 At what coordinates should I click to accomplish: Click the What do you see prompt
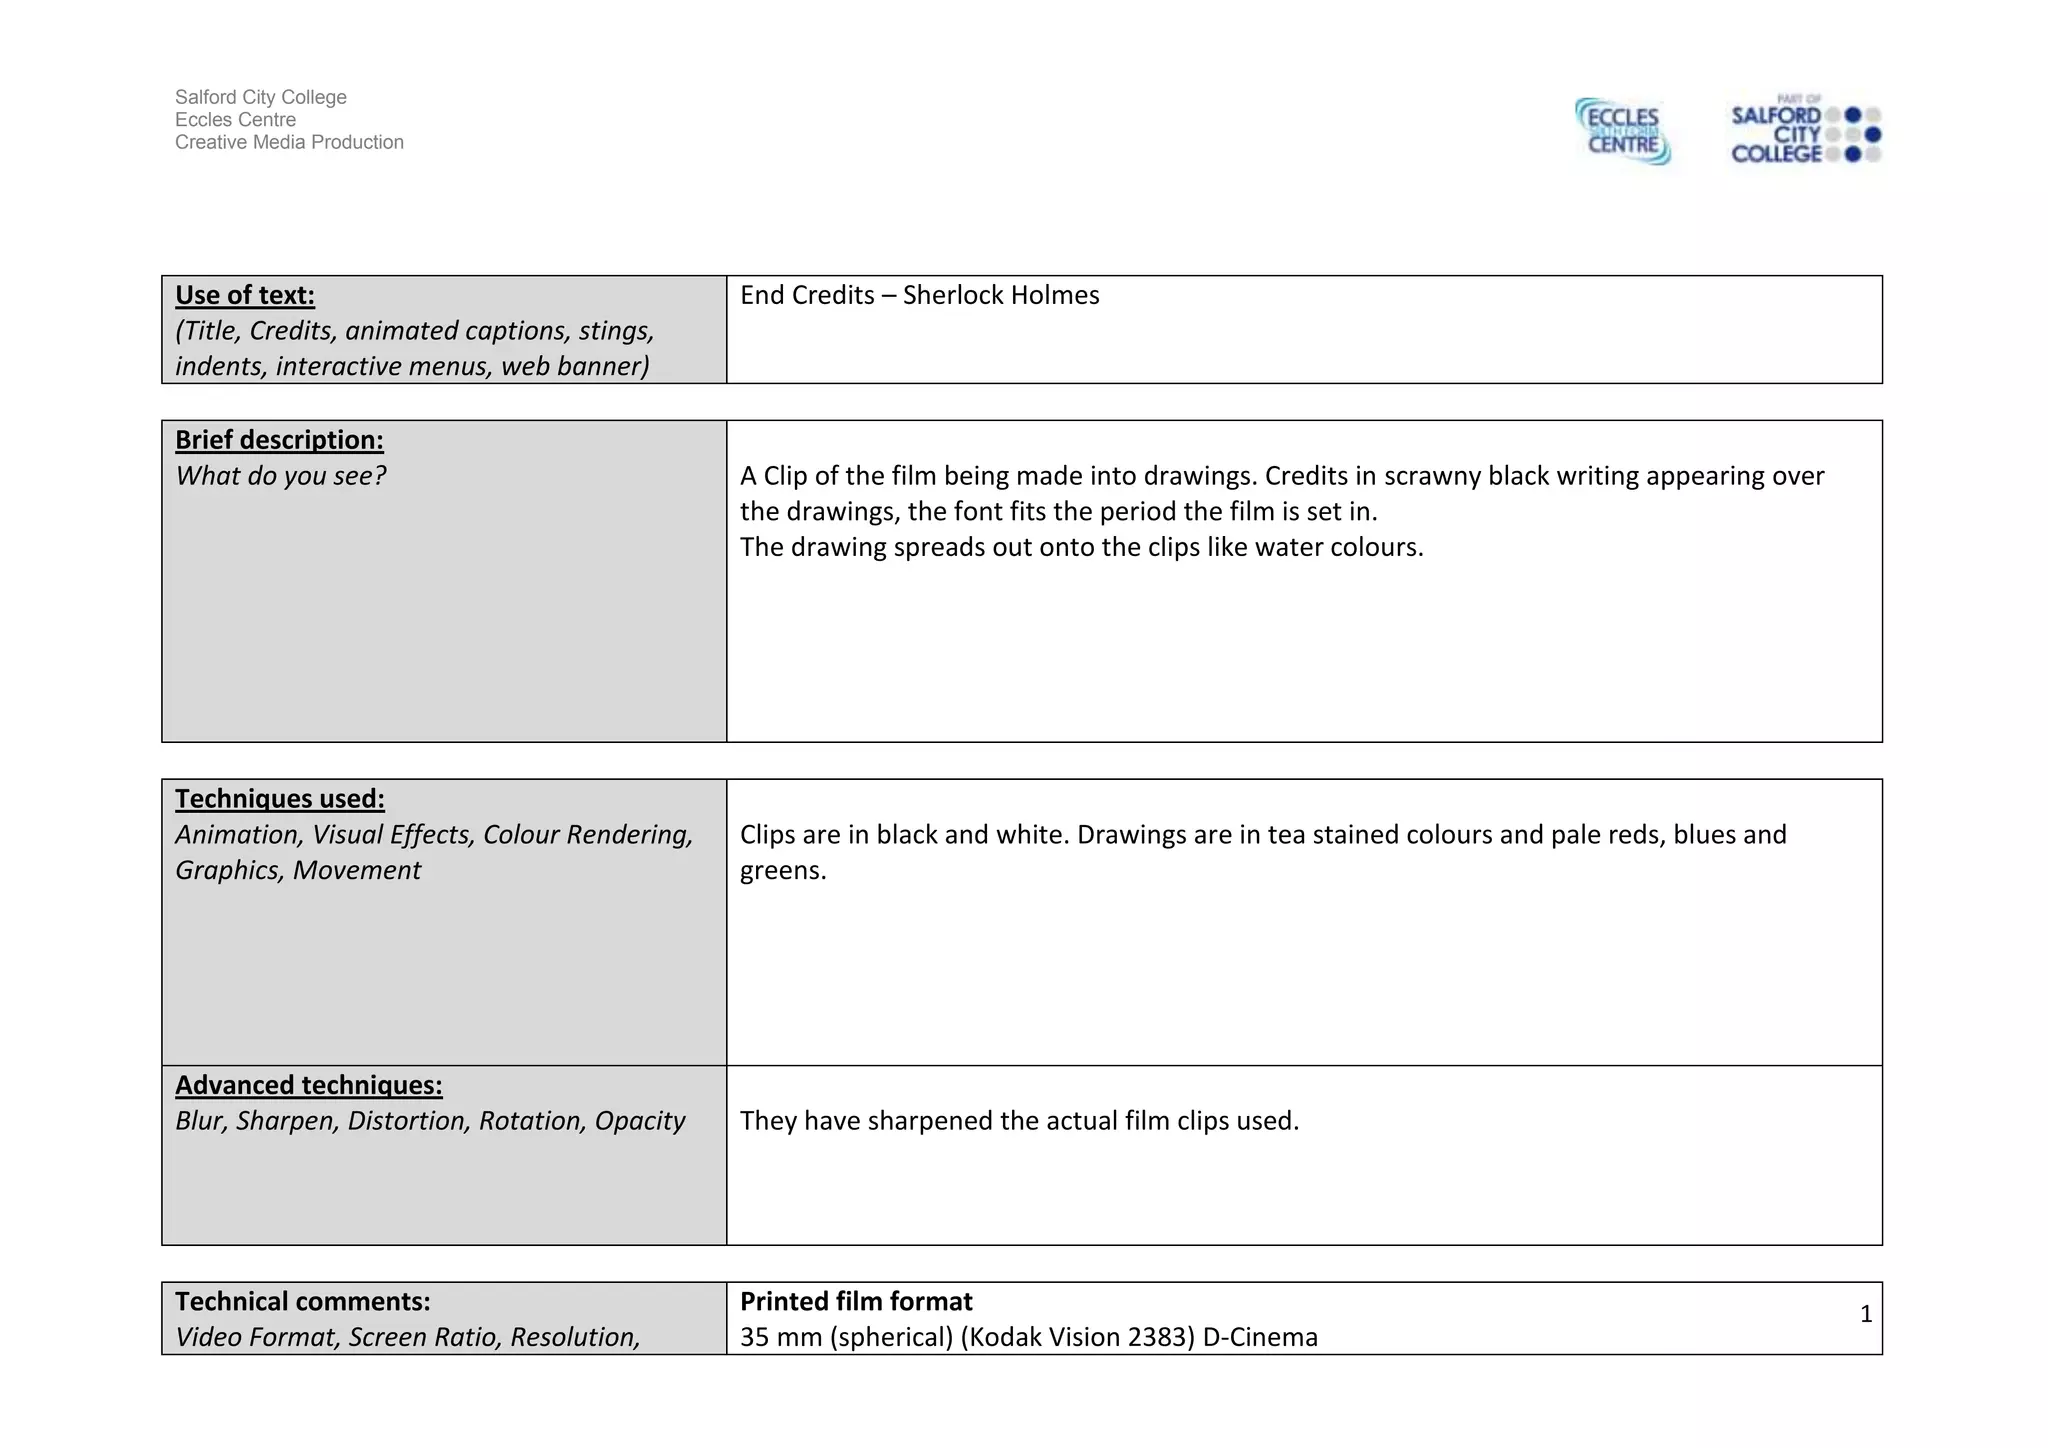coord(280,476)
